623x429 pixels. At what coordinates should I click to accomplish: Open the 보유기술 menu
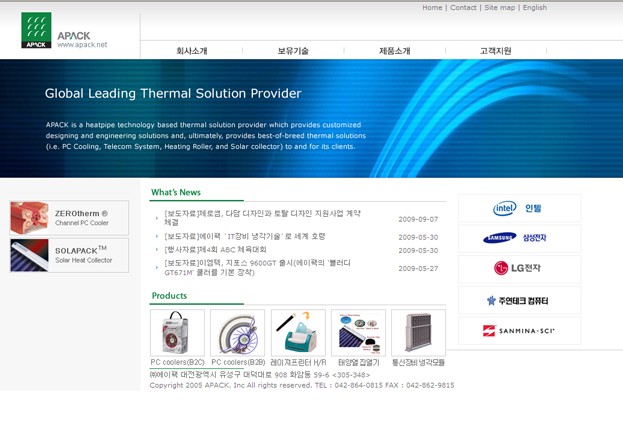tap(293, 51)
